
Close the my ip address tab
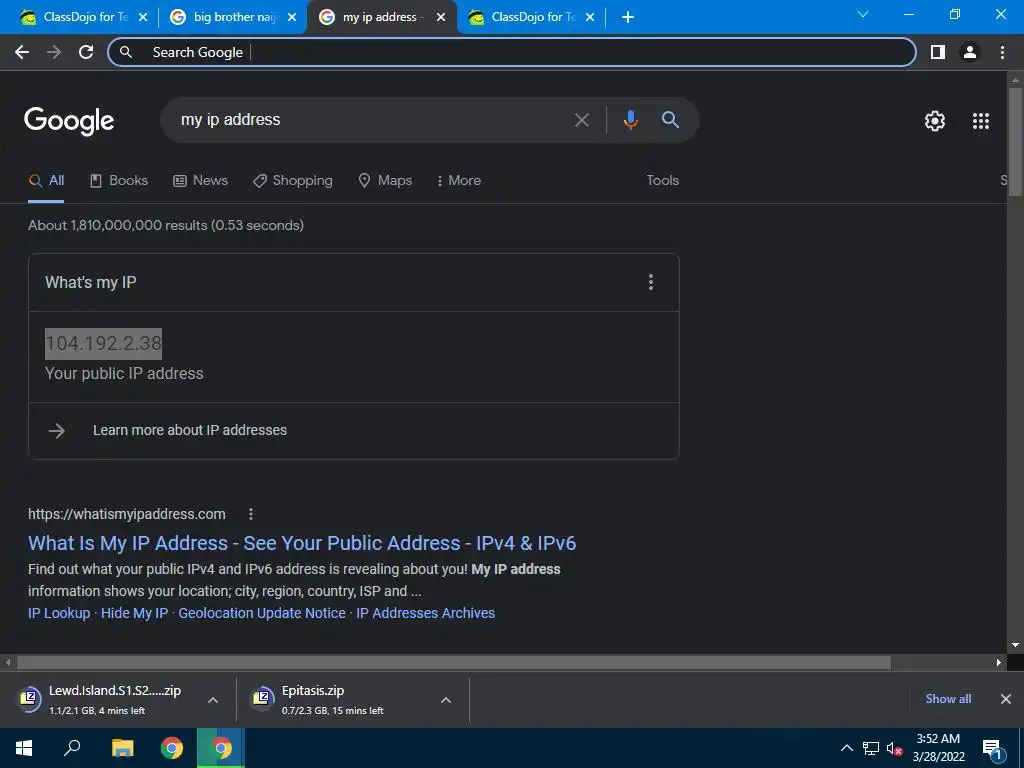coord(441,17)
